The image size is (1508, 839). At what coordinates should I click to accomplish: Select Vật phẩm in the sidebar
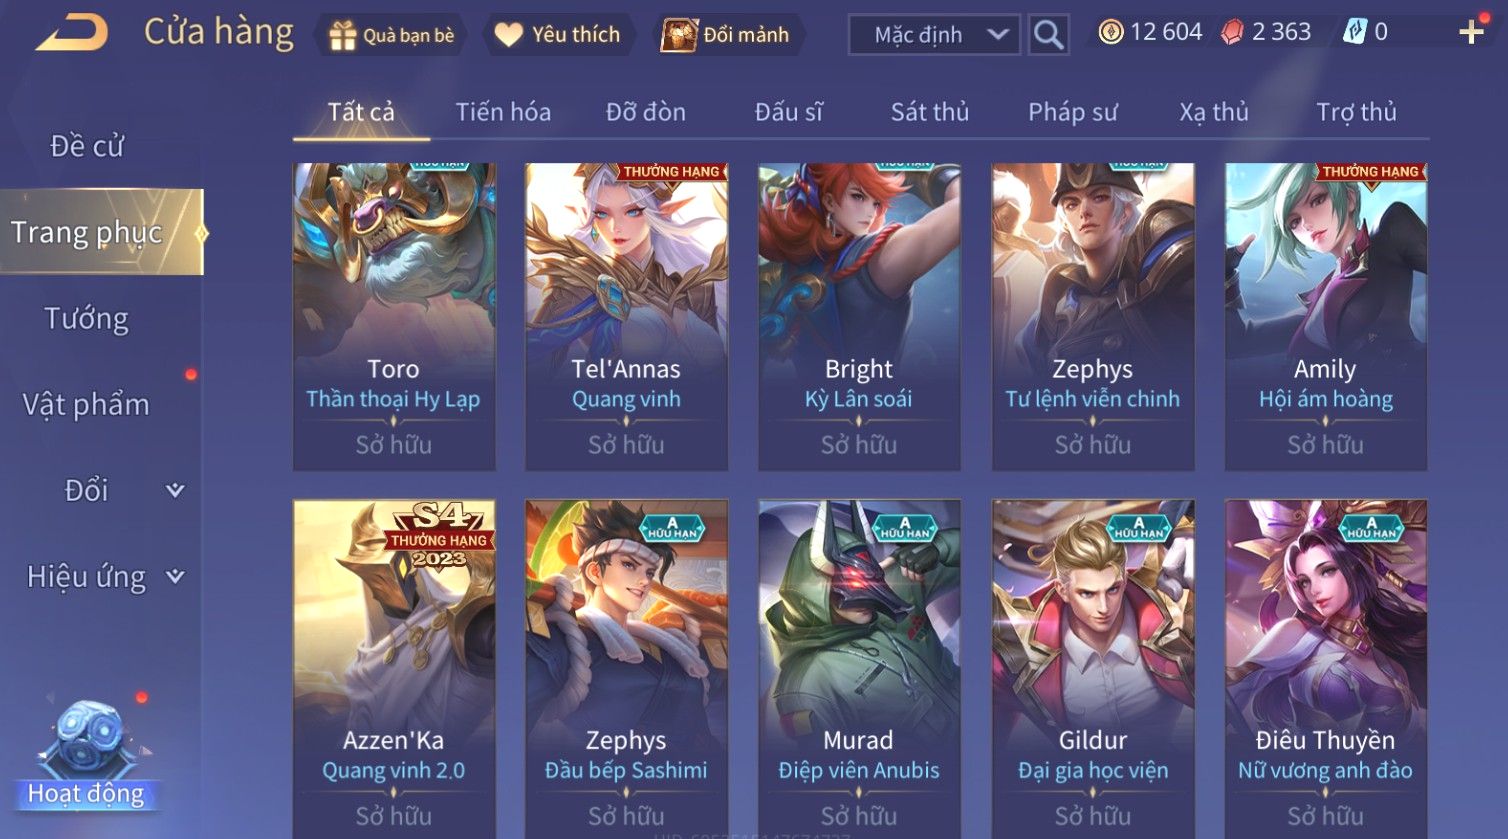pos(87,404)
